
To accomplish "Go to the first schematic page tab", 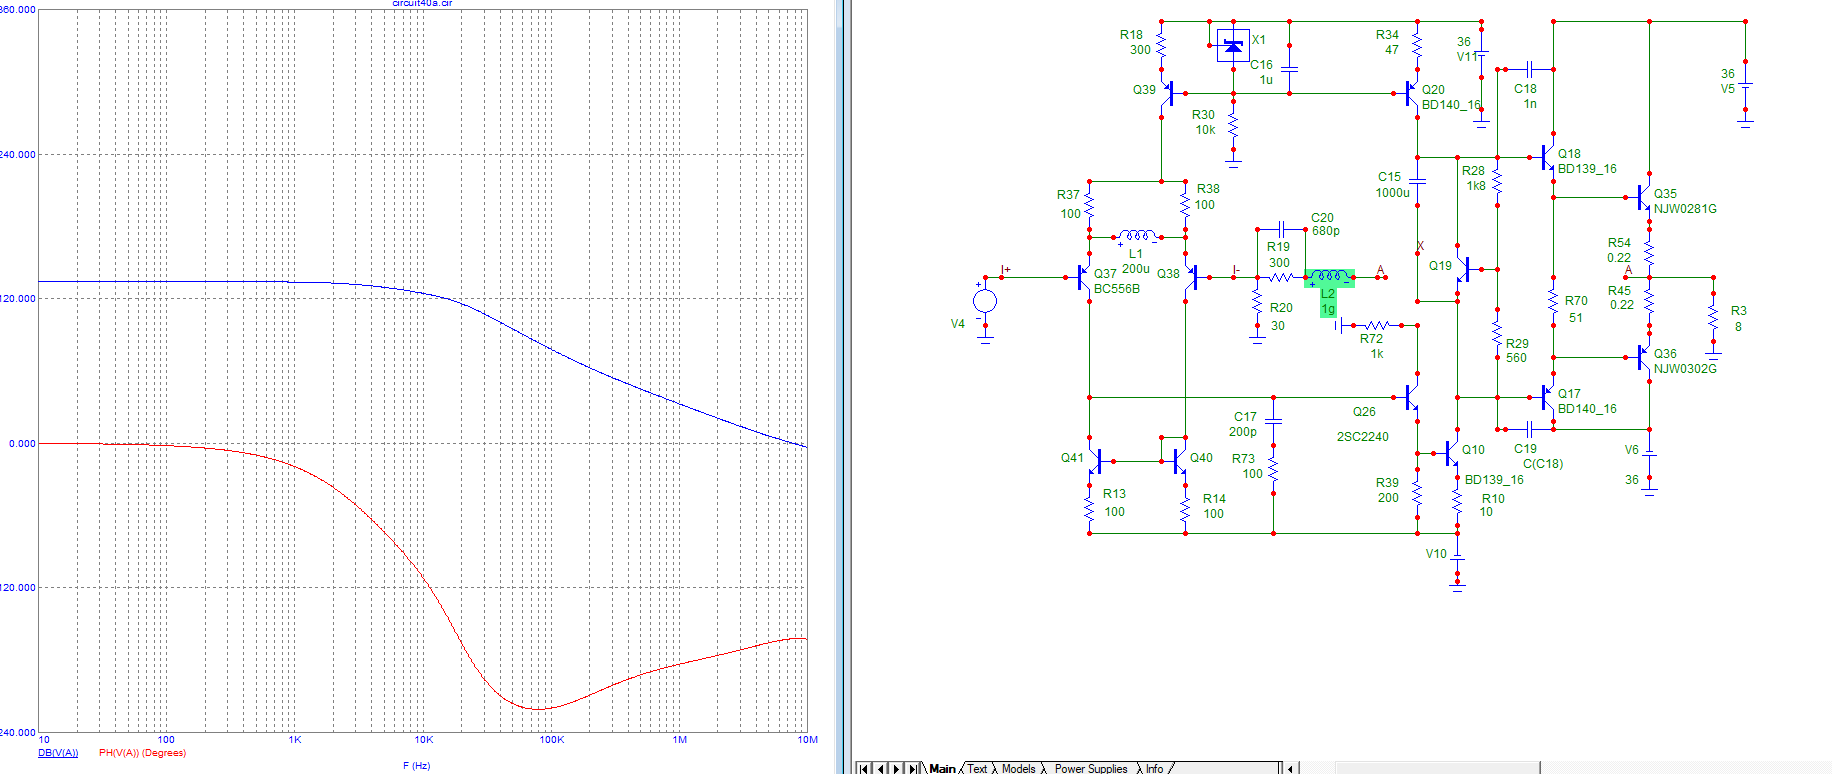I will tap(865, 768).
